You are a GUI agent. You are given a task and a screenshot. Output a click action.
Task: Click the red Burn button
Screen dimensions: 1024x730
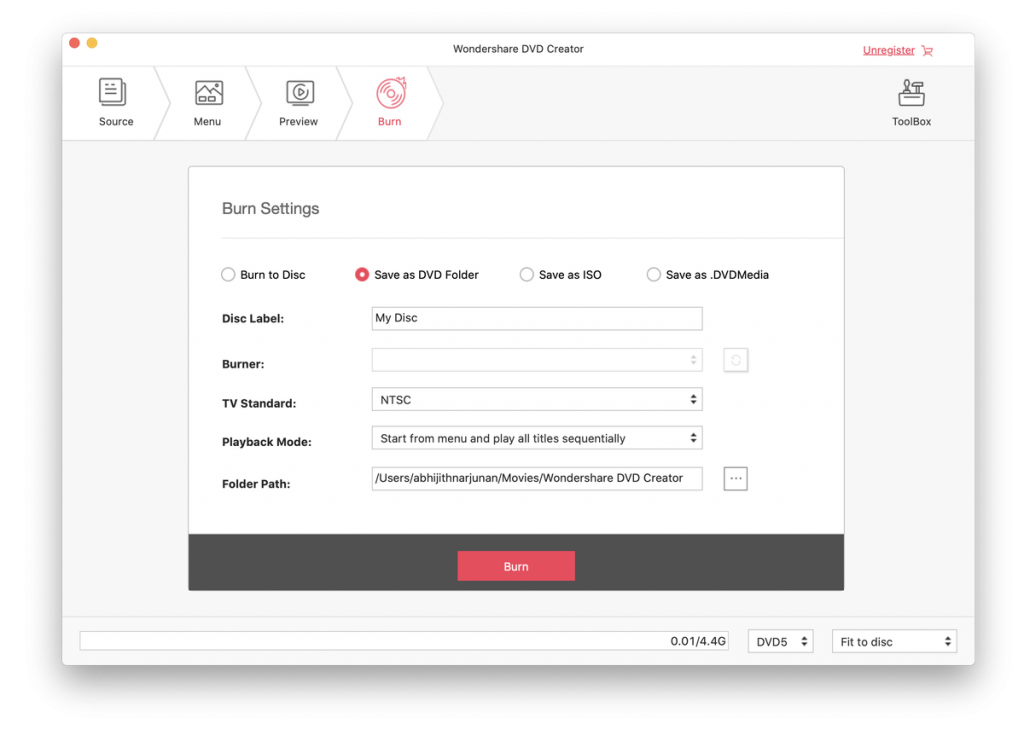pyautogui.click(x=516, y=566)
